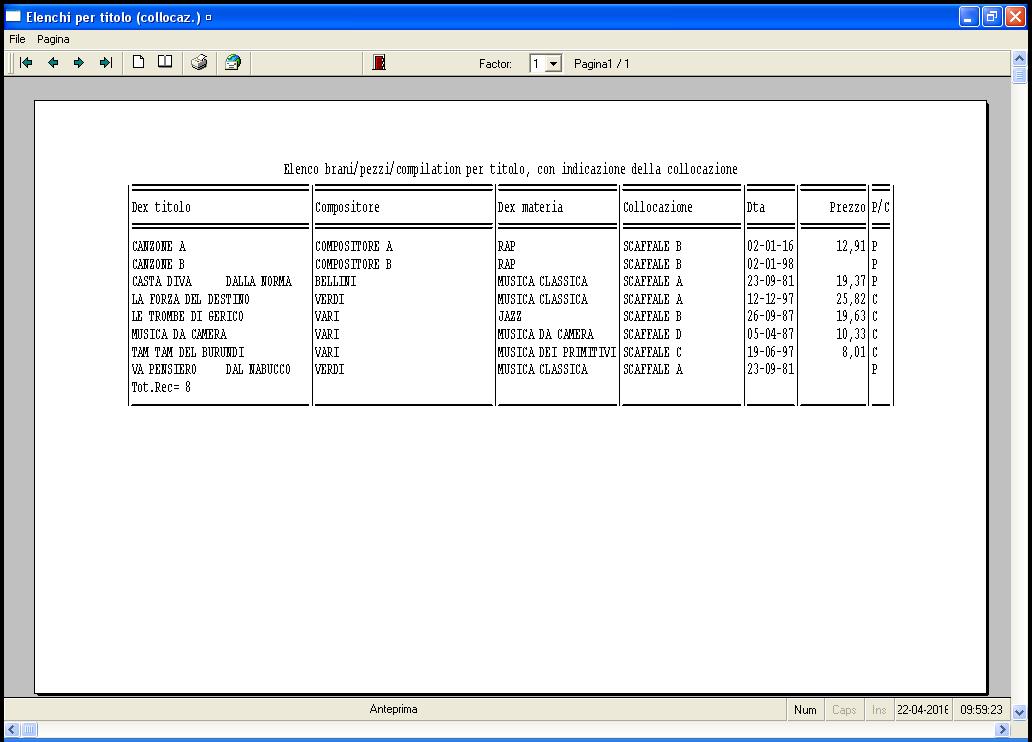Select the title 'TAM TAM DEL BURUNDI'
1032x742 pixels.
point(188,352)
